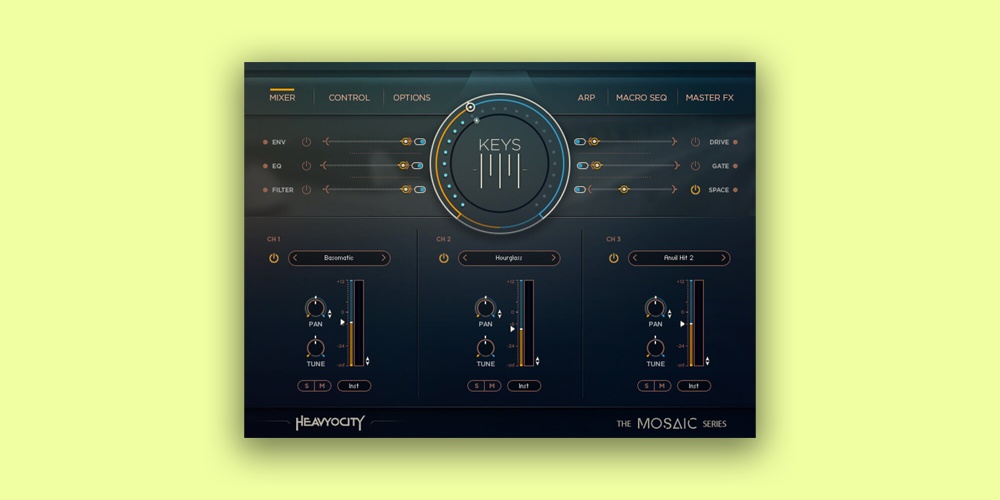
Task: Mute channel 3 with M button
Action: (x=663, y=386)
